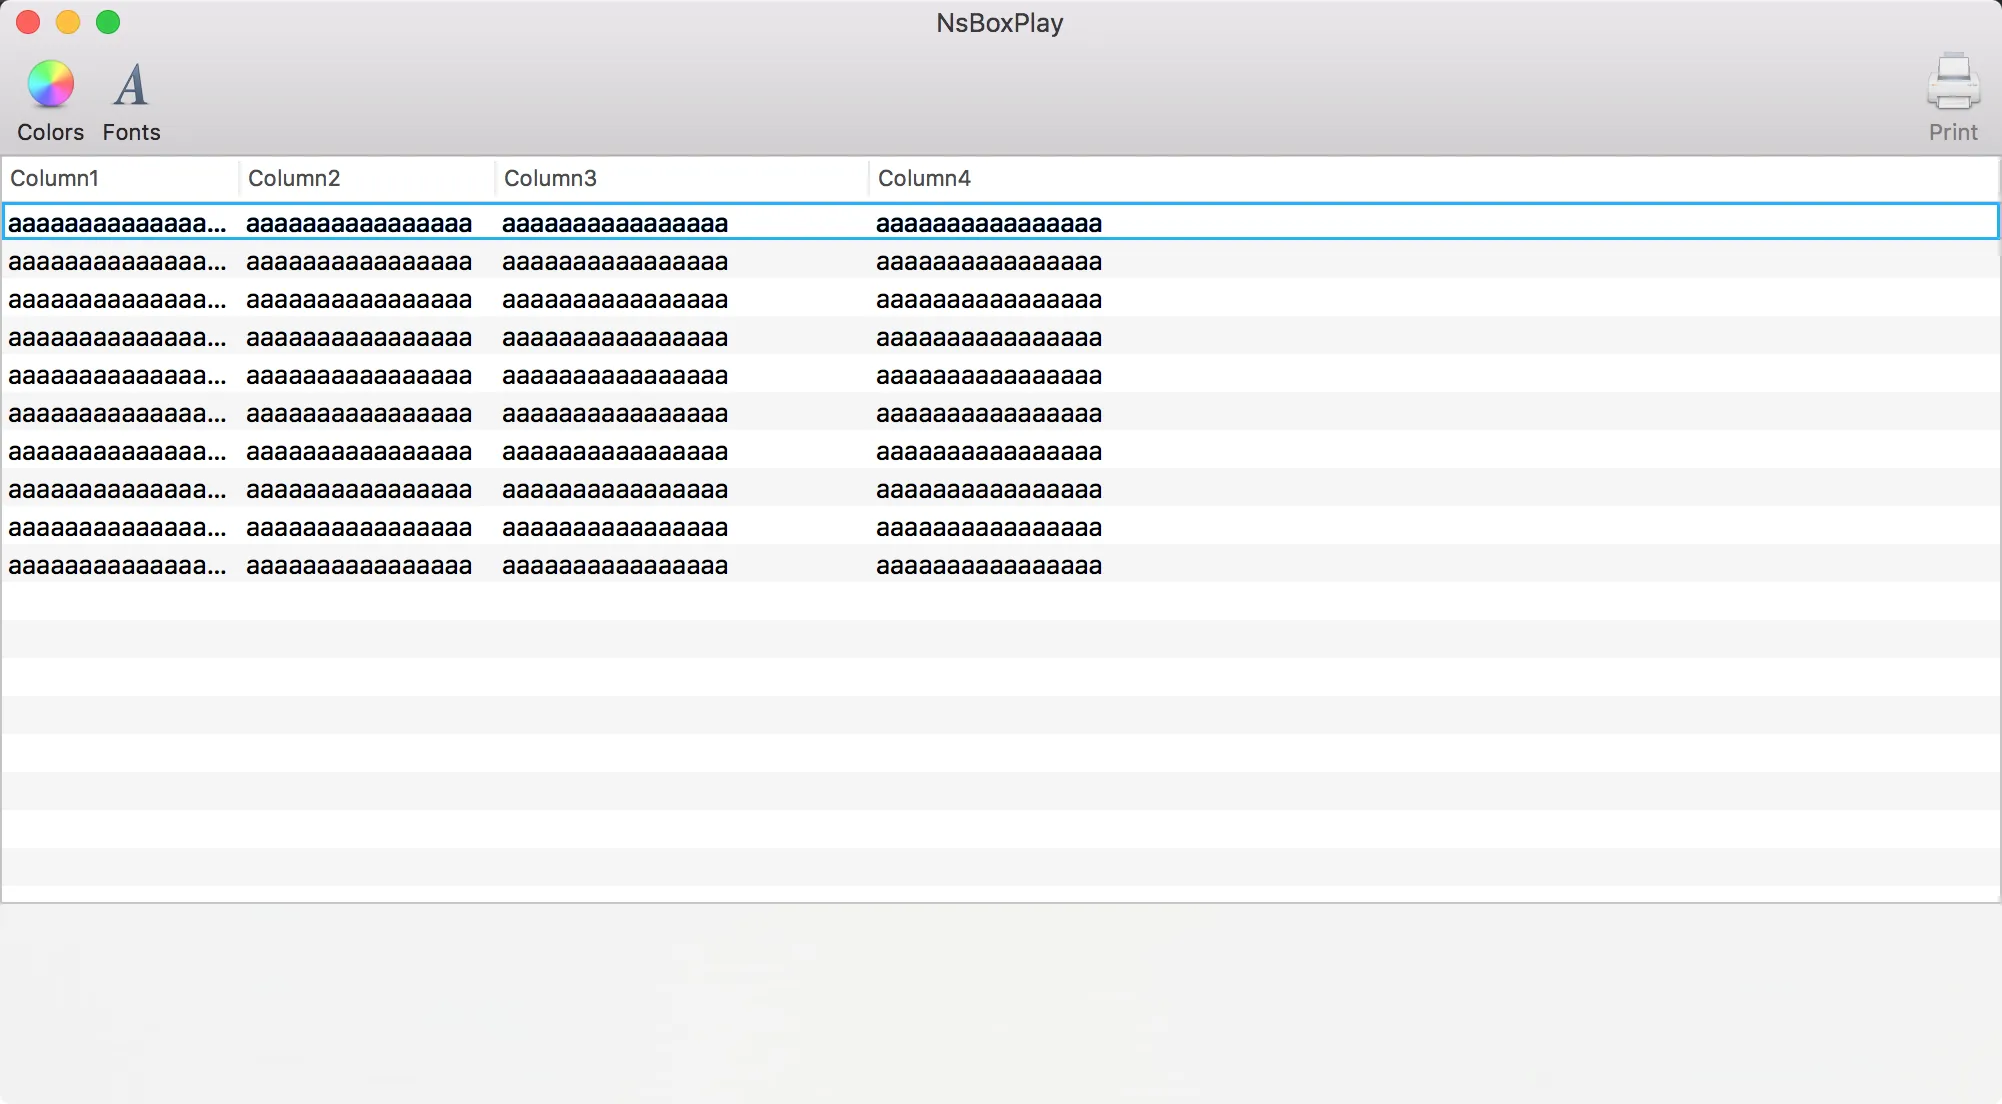Click the red close window button

(x=28, y=22)
